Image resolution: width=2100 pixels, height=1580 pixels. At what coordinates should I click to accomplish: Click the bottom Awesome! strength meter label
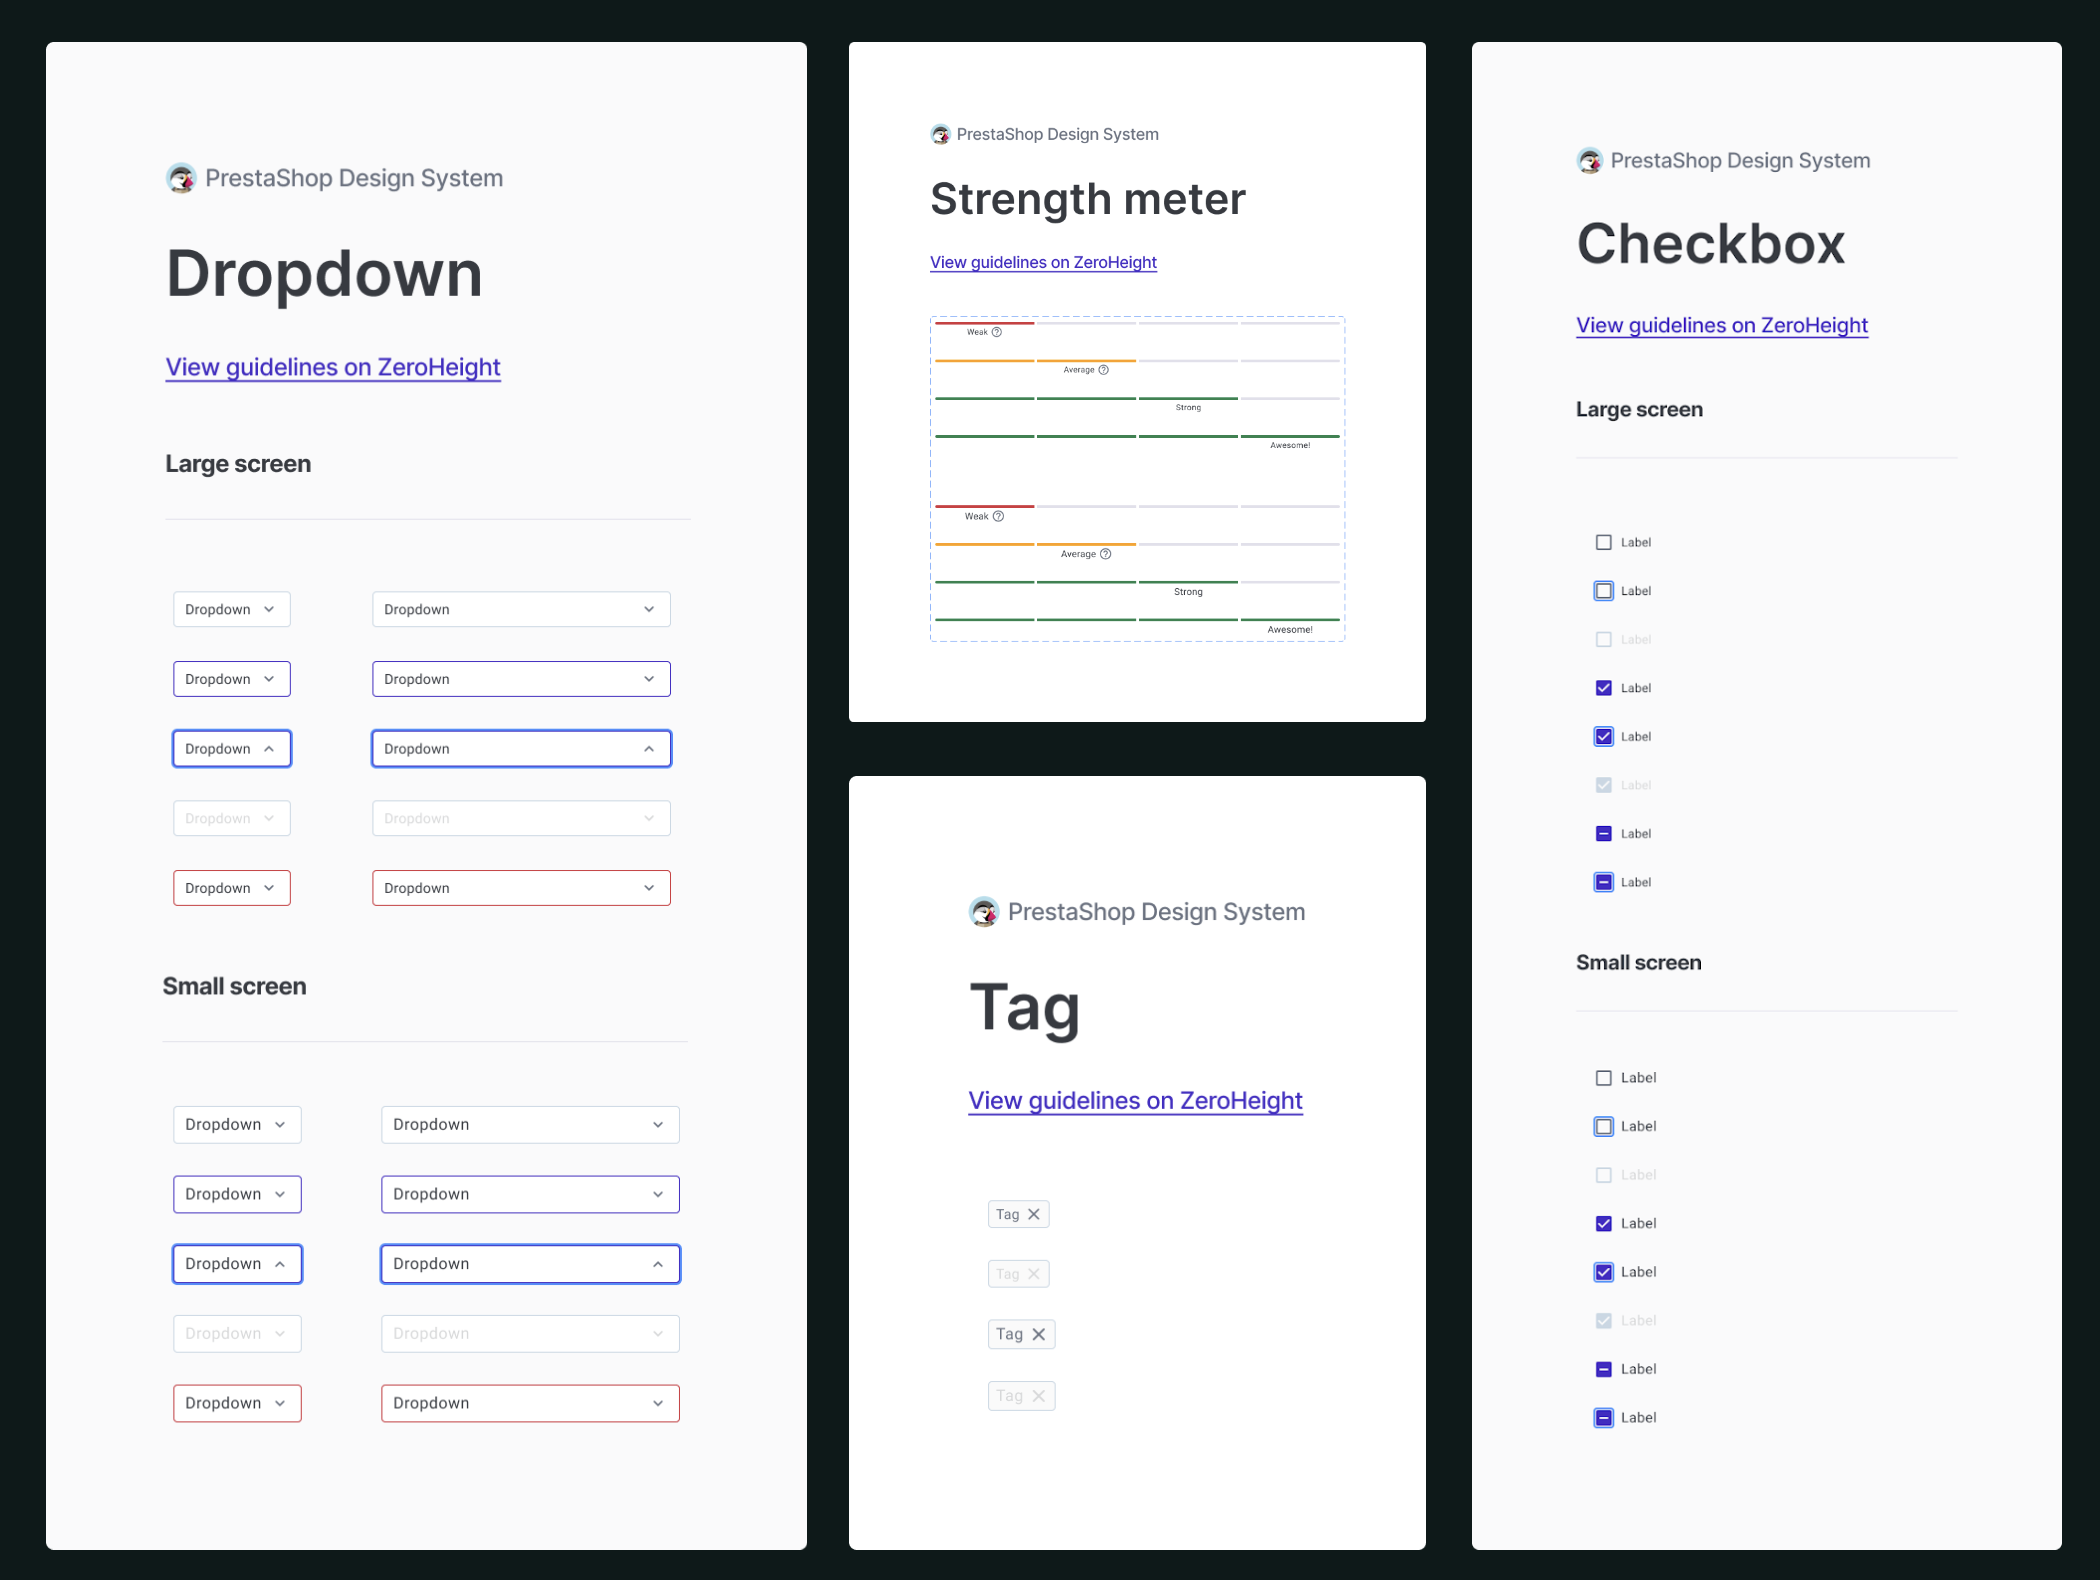(1290, 629)
